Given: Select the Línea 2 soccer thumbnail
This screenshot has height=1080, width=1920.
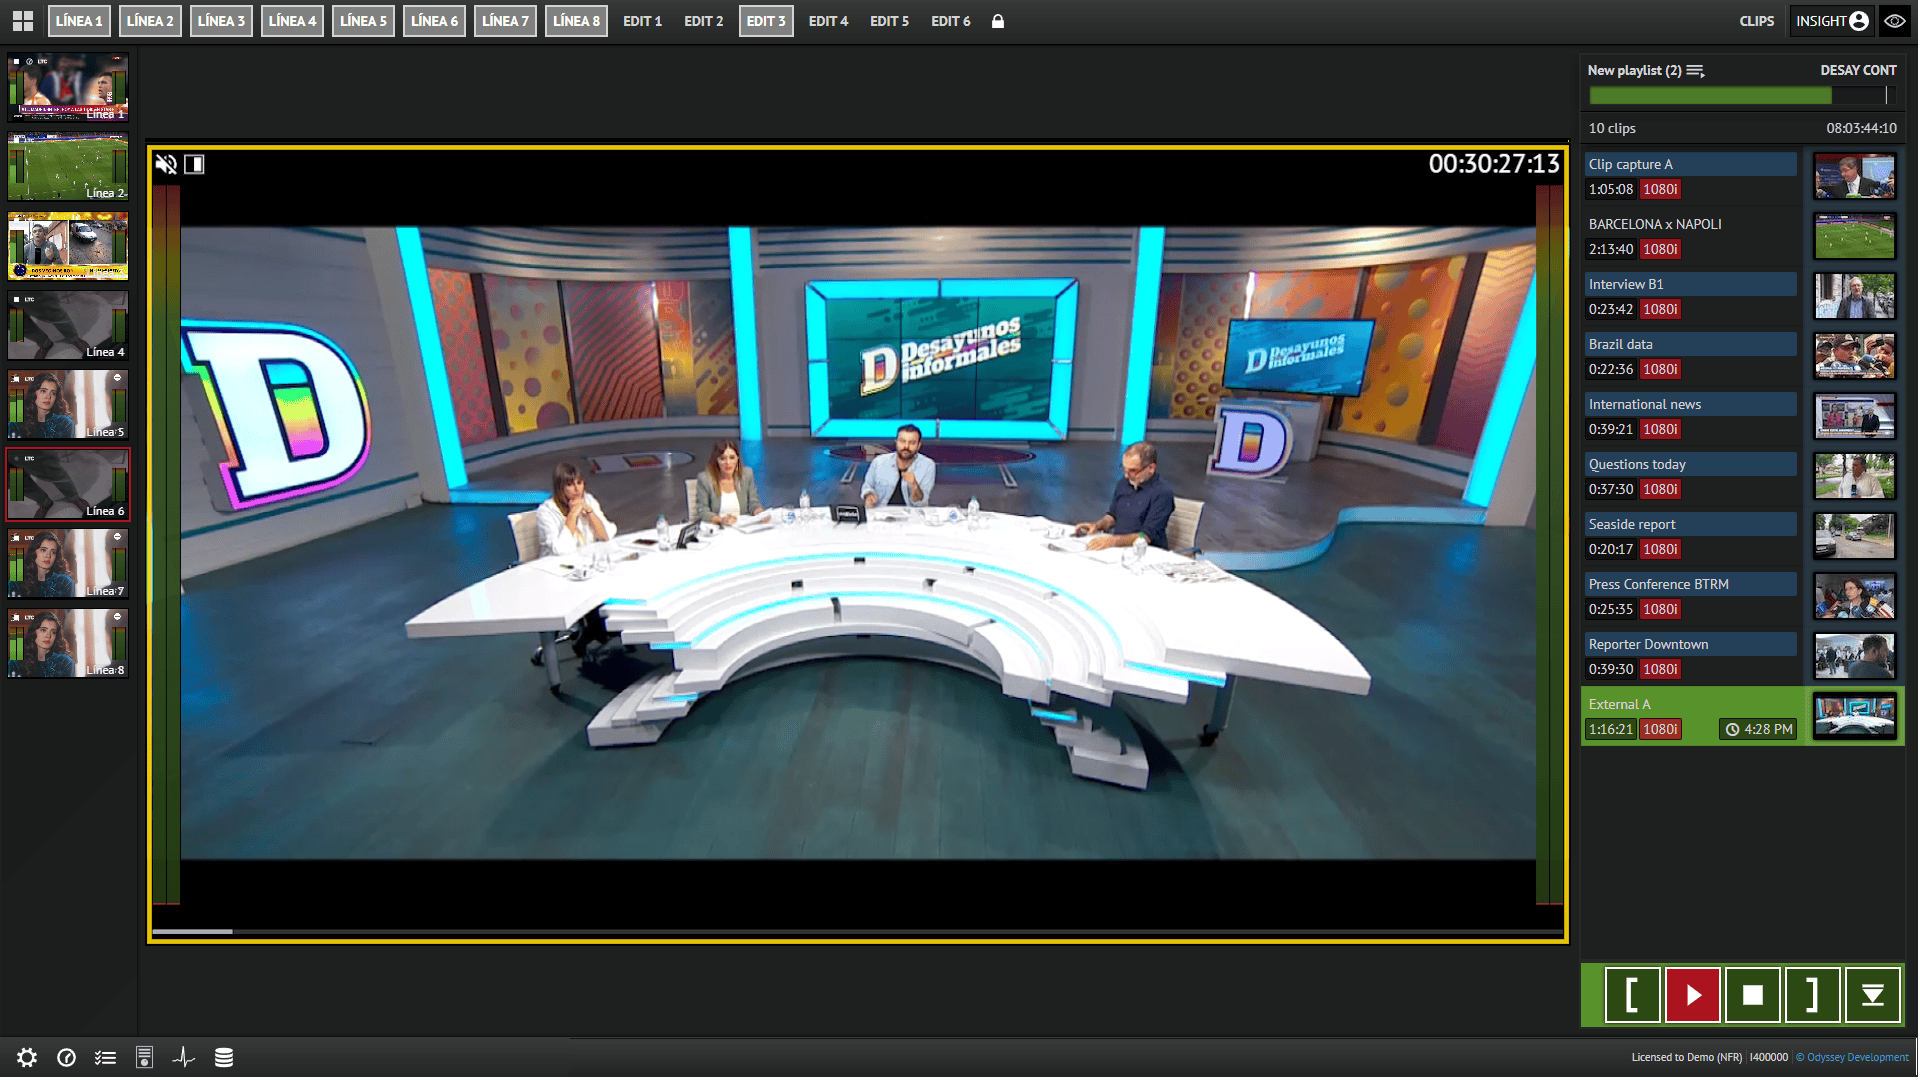Looking at the screenshot, I should tap(68, 166).
